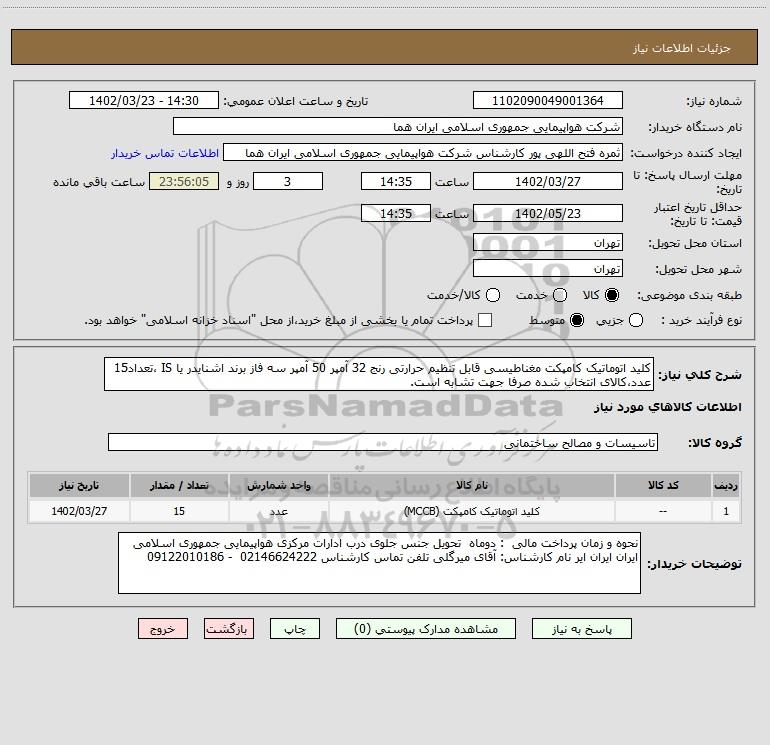The image size is (770, 745).
Task: Click the کد کالا column header
Action: tap(663, 485)
